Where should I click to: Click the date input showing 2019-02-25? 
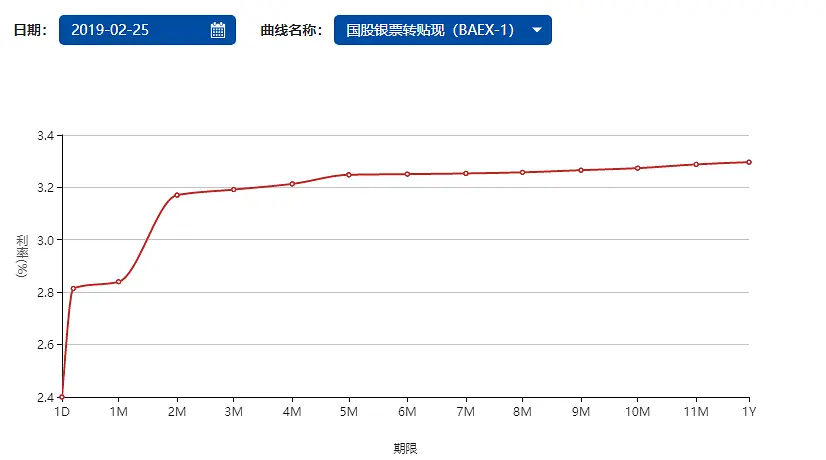click(147, 30)
